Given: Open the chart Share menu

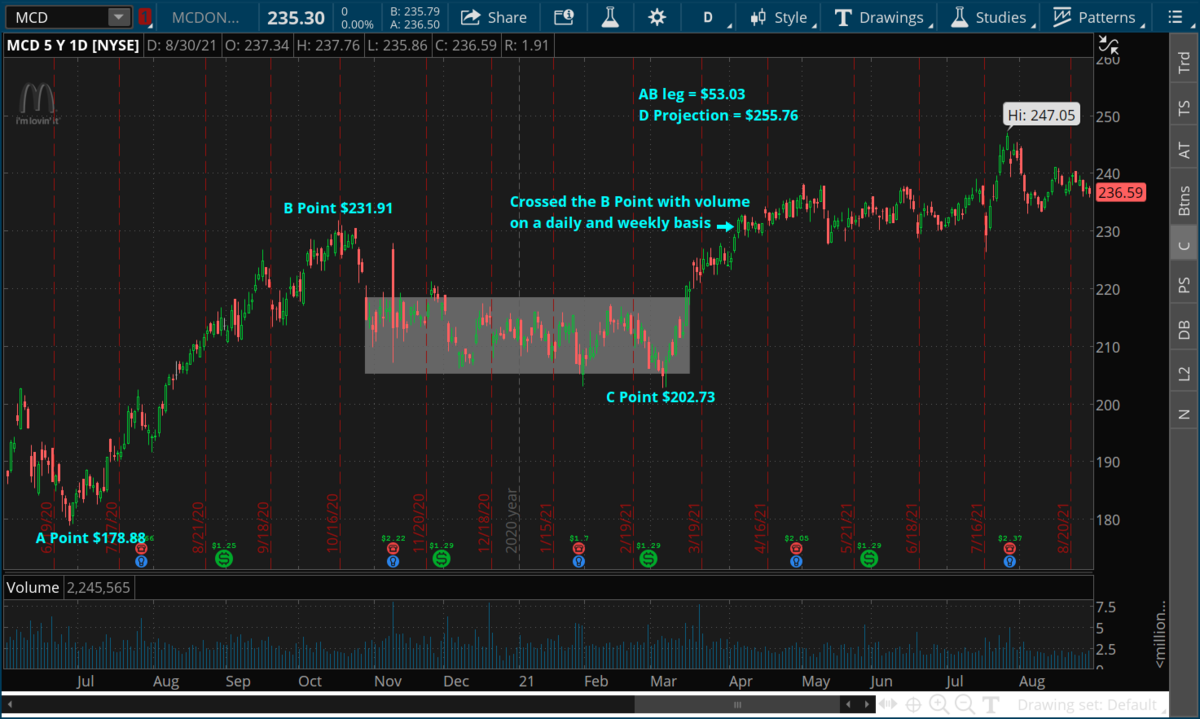Looking at the screenshot, I should [x=494, y=17].
